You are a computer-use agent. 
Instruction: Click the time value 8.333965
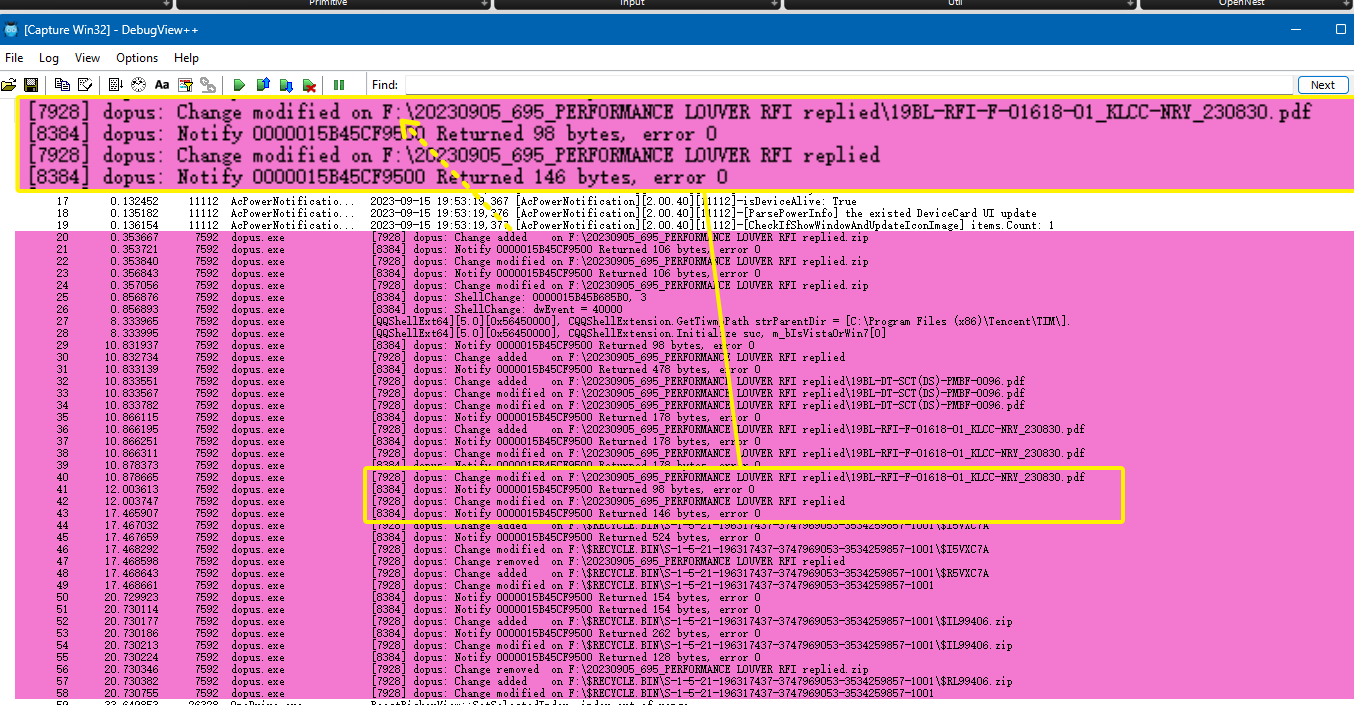[134, 321]
